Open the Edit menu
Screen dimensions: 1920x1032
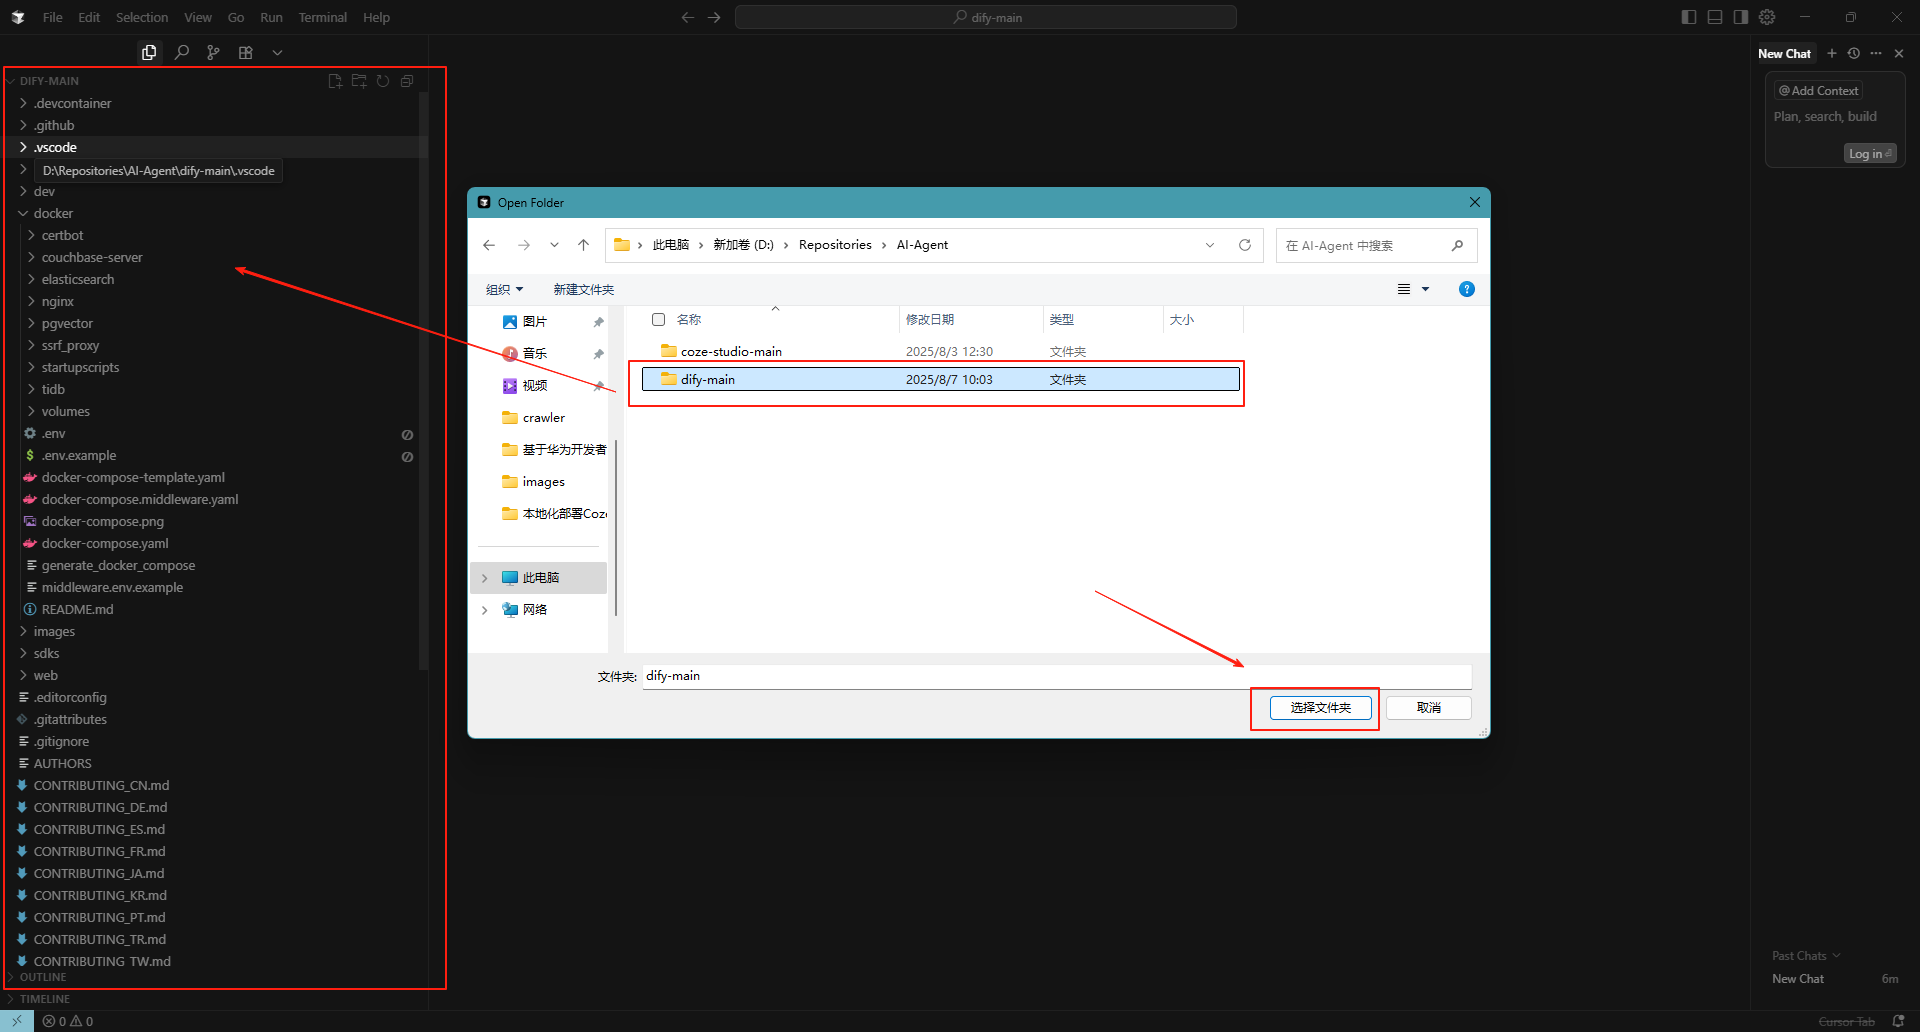tap(89, 17)
